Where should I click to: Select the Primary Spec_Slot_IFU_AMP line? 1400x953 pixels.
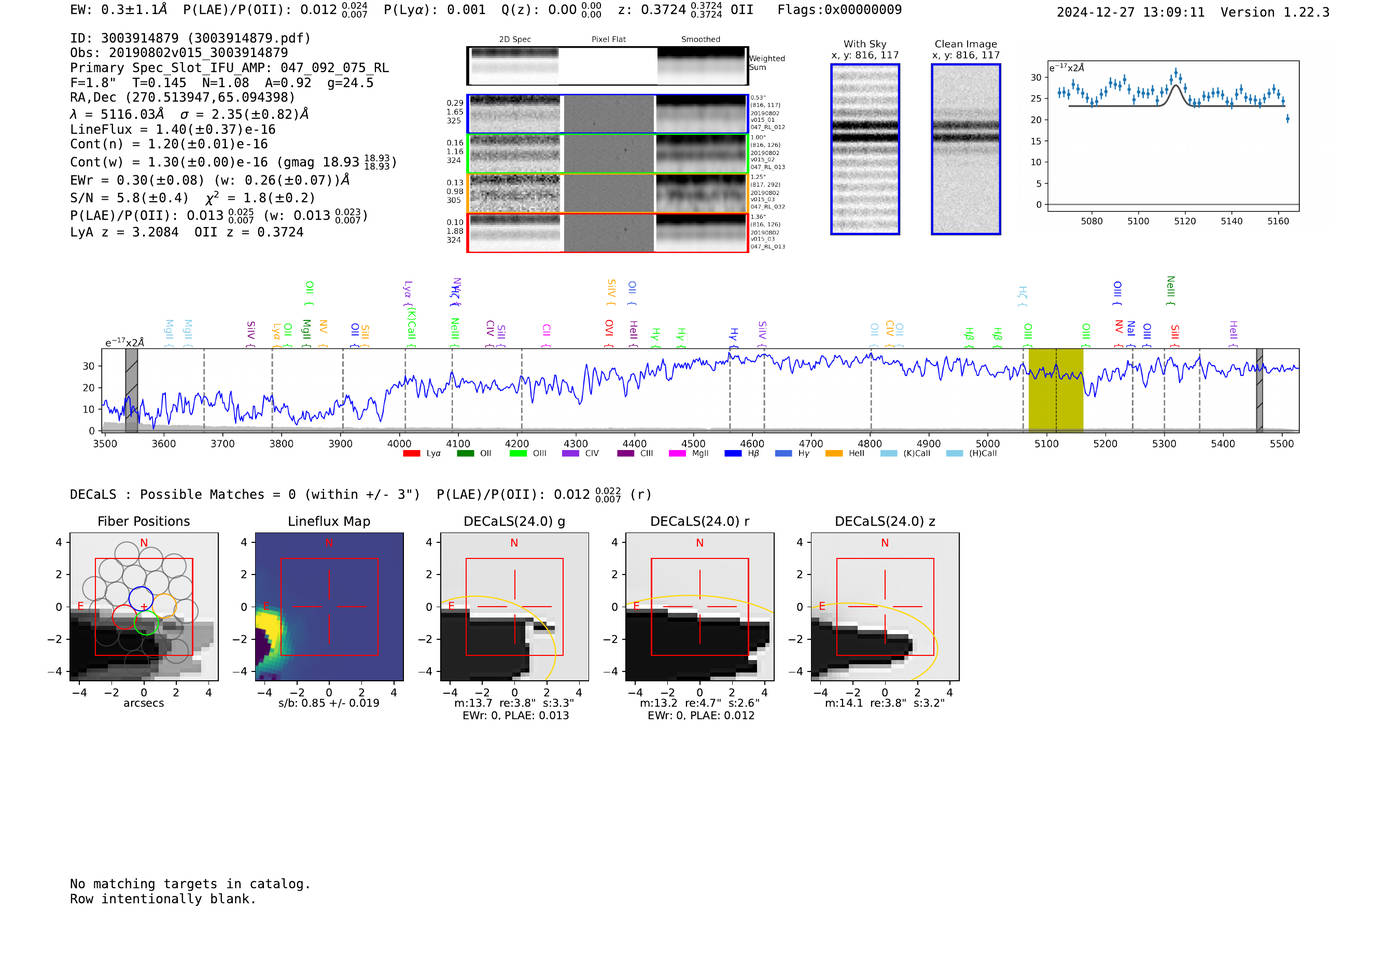pos(229,68)
